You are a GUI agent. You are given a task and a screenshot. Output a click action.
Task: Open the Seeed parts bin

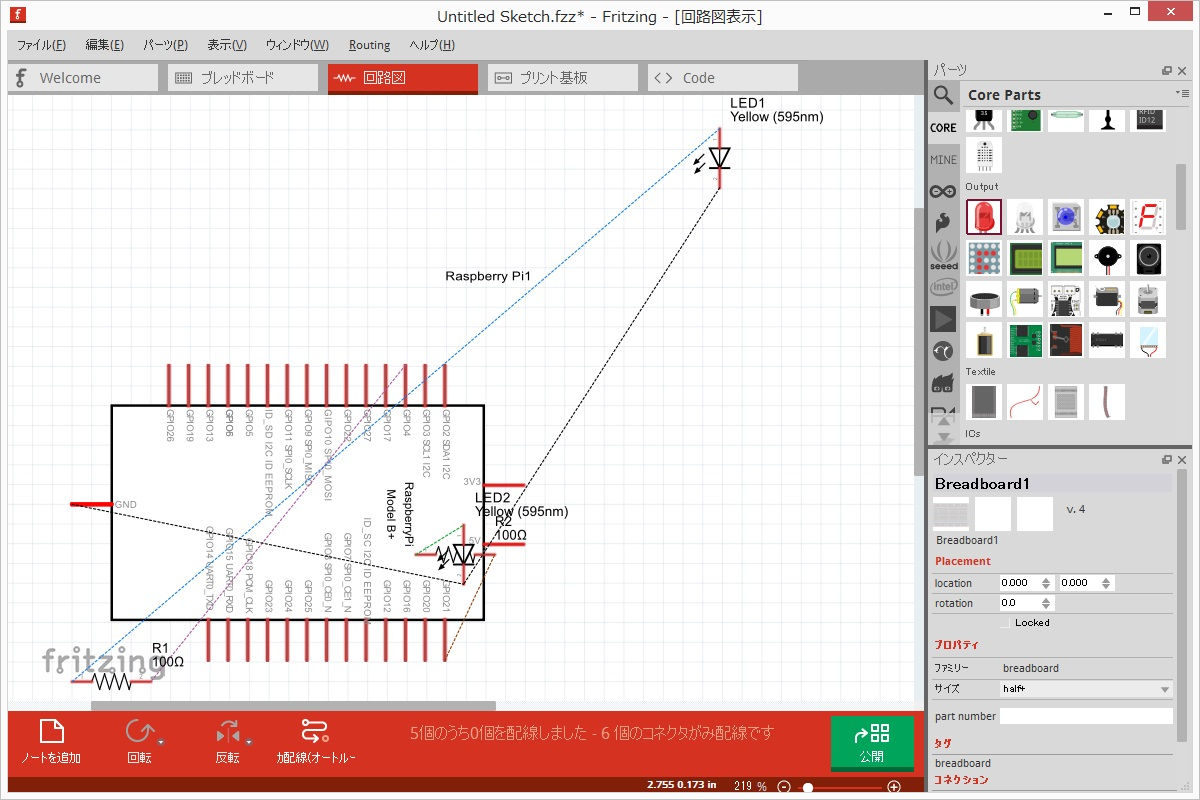pyautogui.click(x=943, y=255)
